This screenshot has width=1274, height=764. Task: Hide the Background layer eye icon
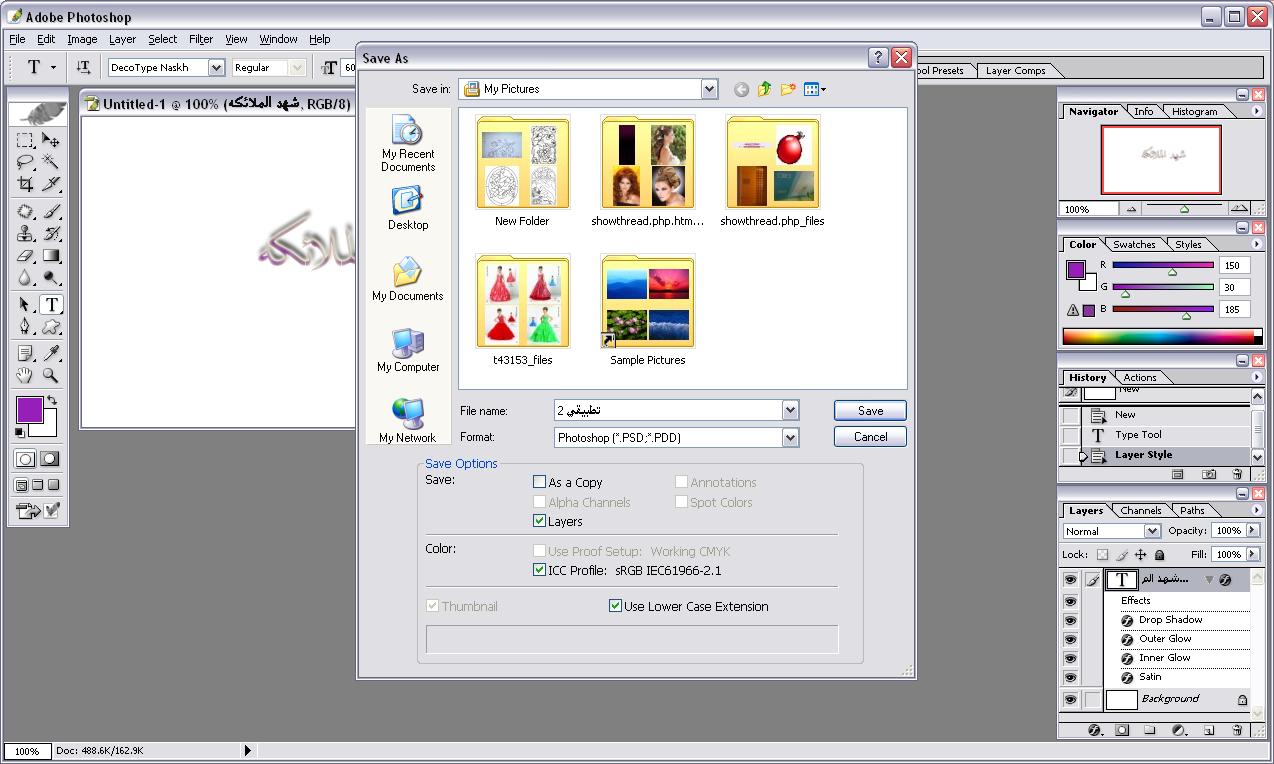pyautogui.click(x=1070, y=700)
